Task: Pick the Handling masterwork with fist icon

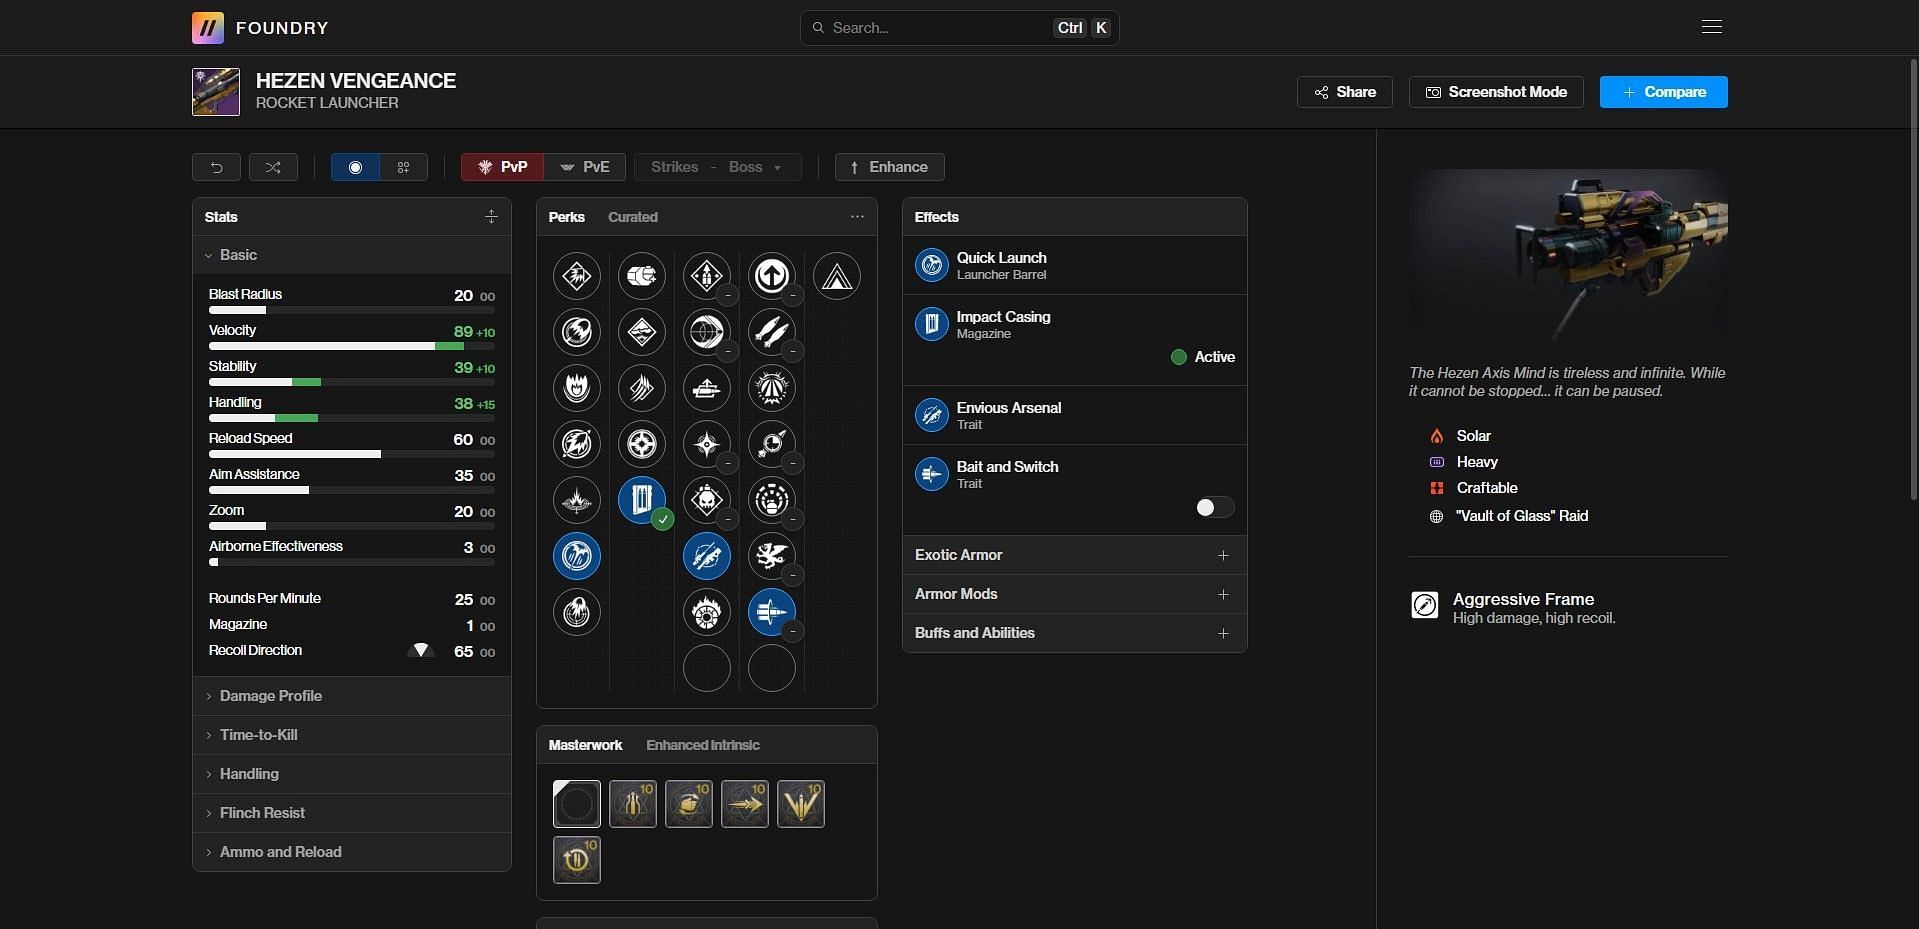Action: click(689, 804)
